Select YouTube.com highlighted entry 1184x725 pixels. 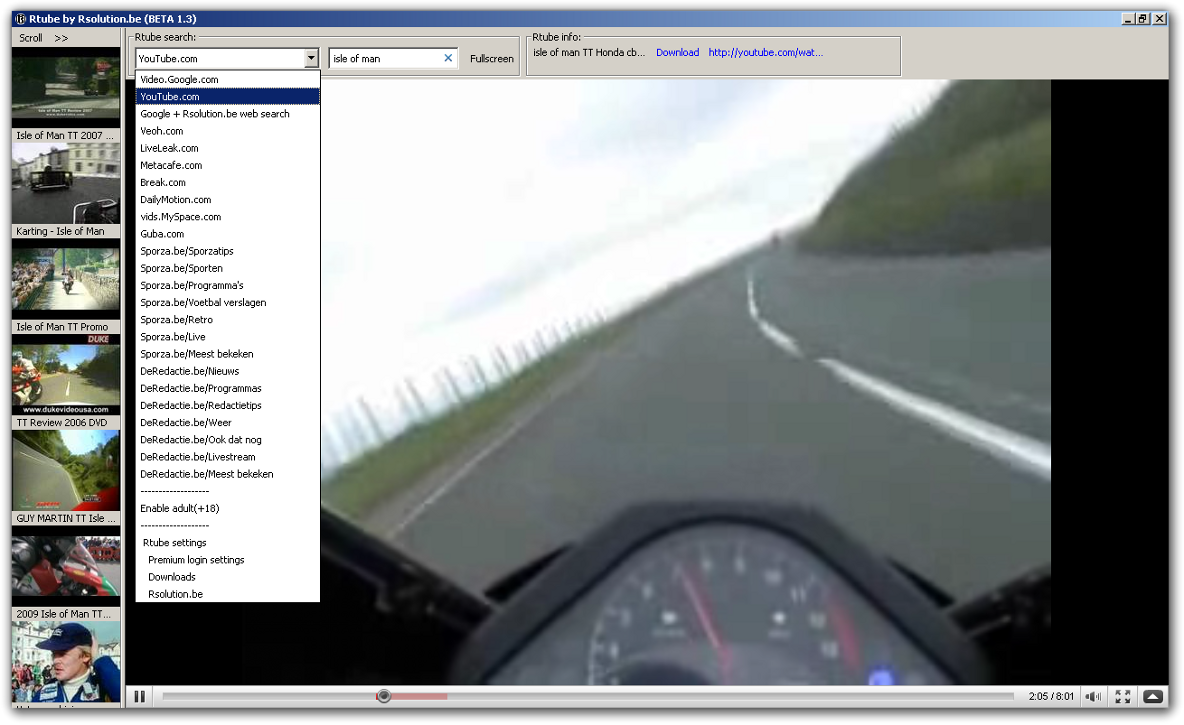pyautogui.click(x=227, y=97)
